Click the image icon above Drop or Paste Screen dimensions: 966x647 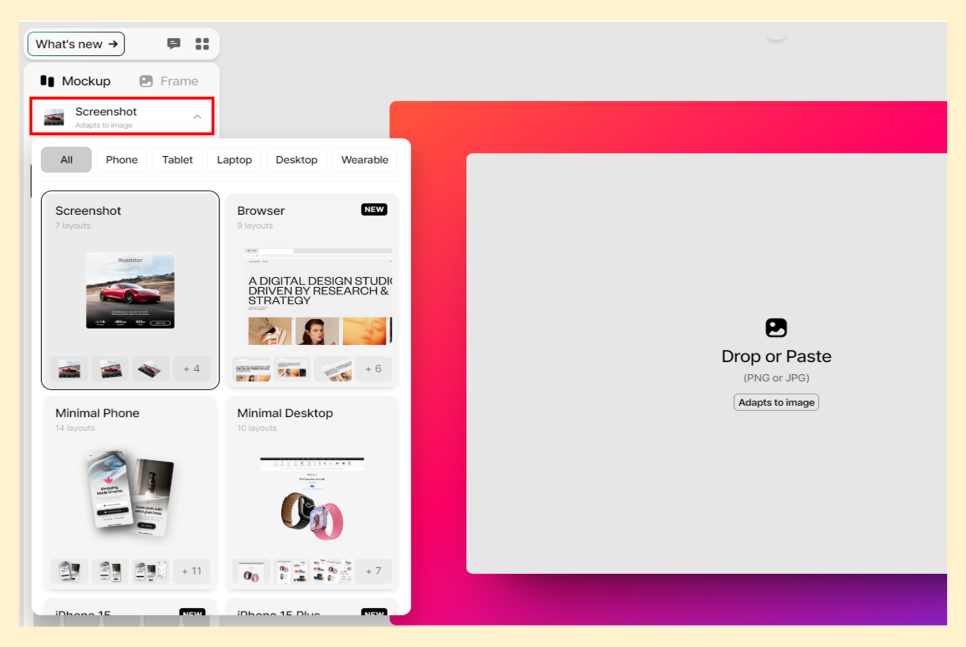[776, 328]
